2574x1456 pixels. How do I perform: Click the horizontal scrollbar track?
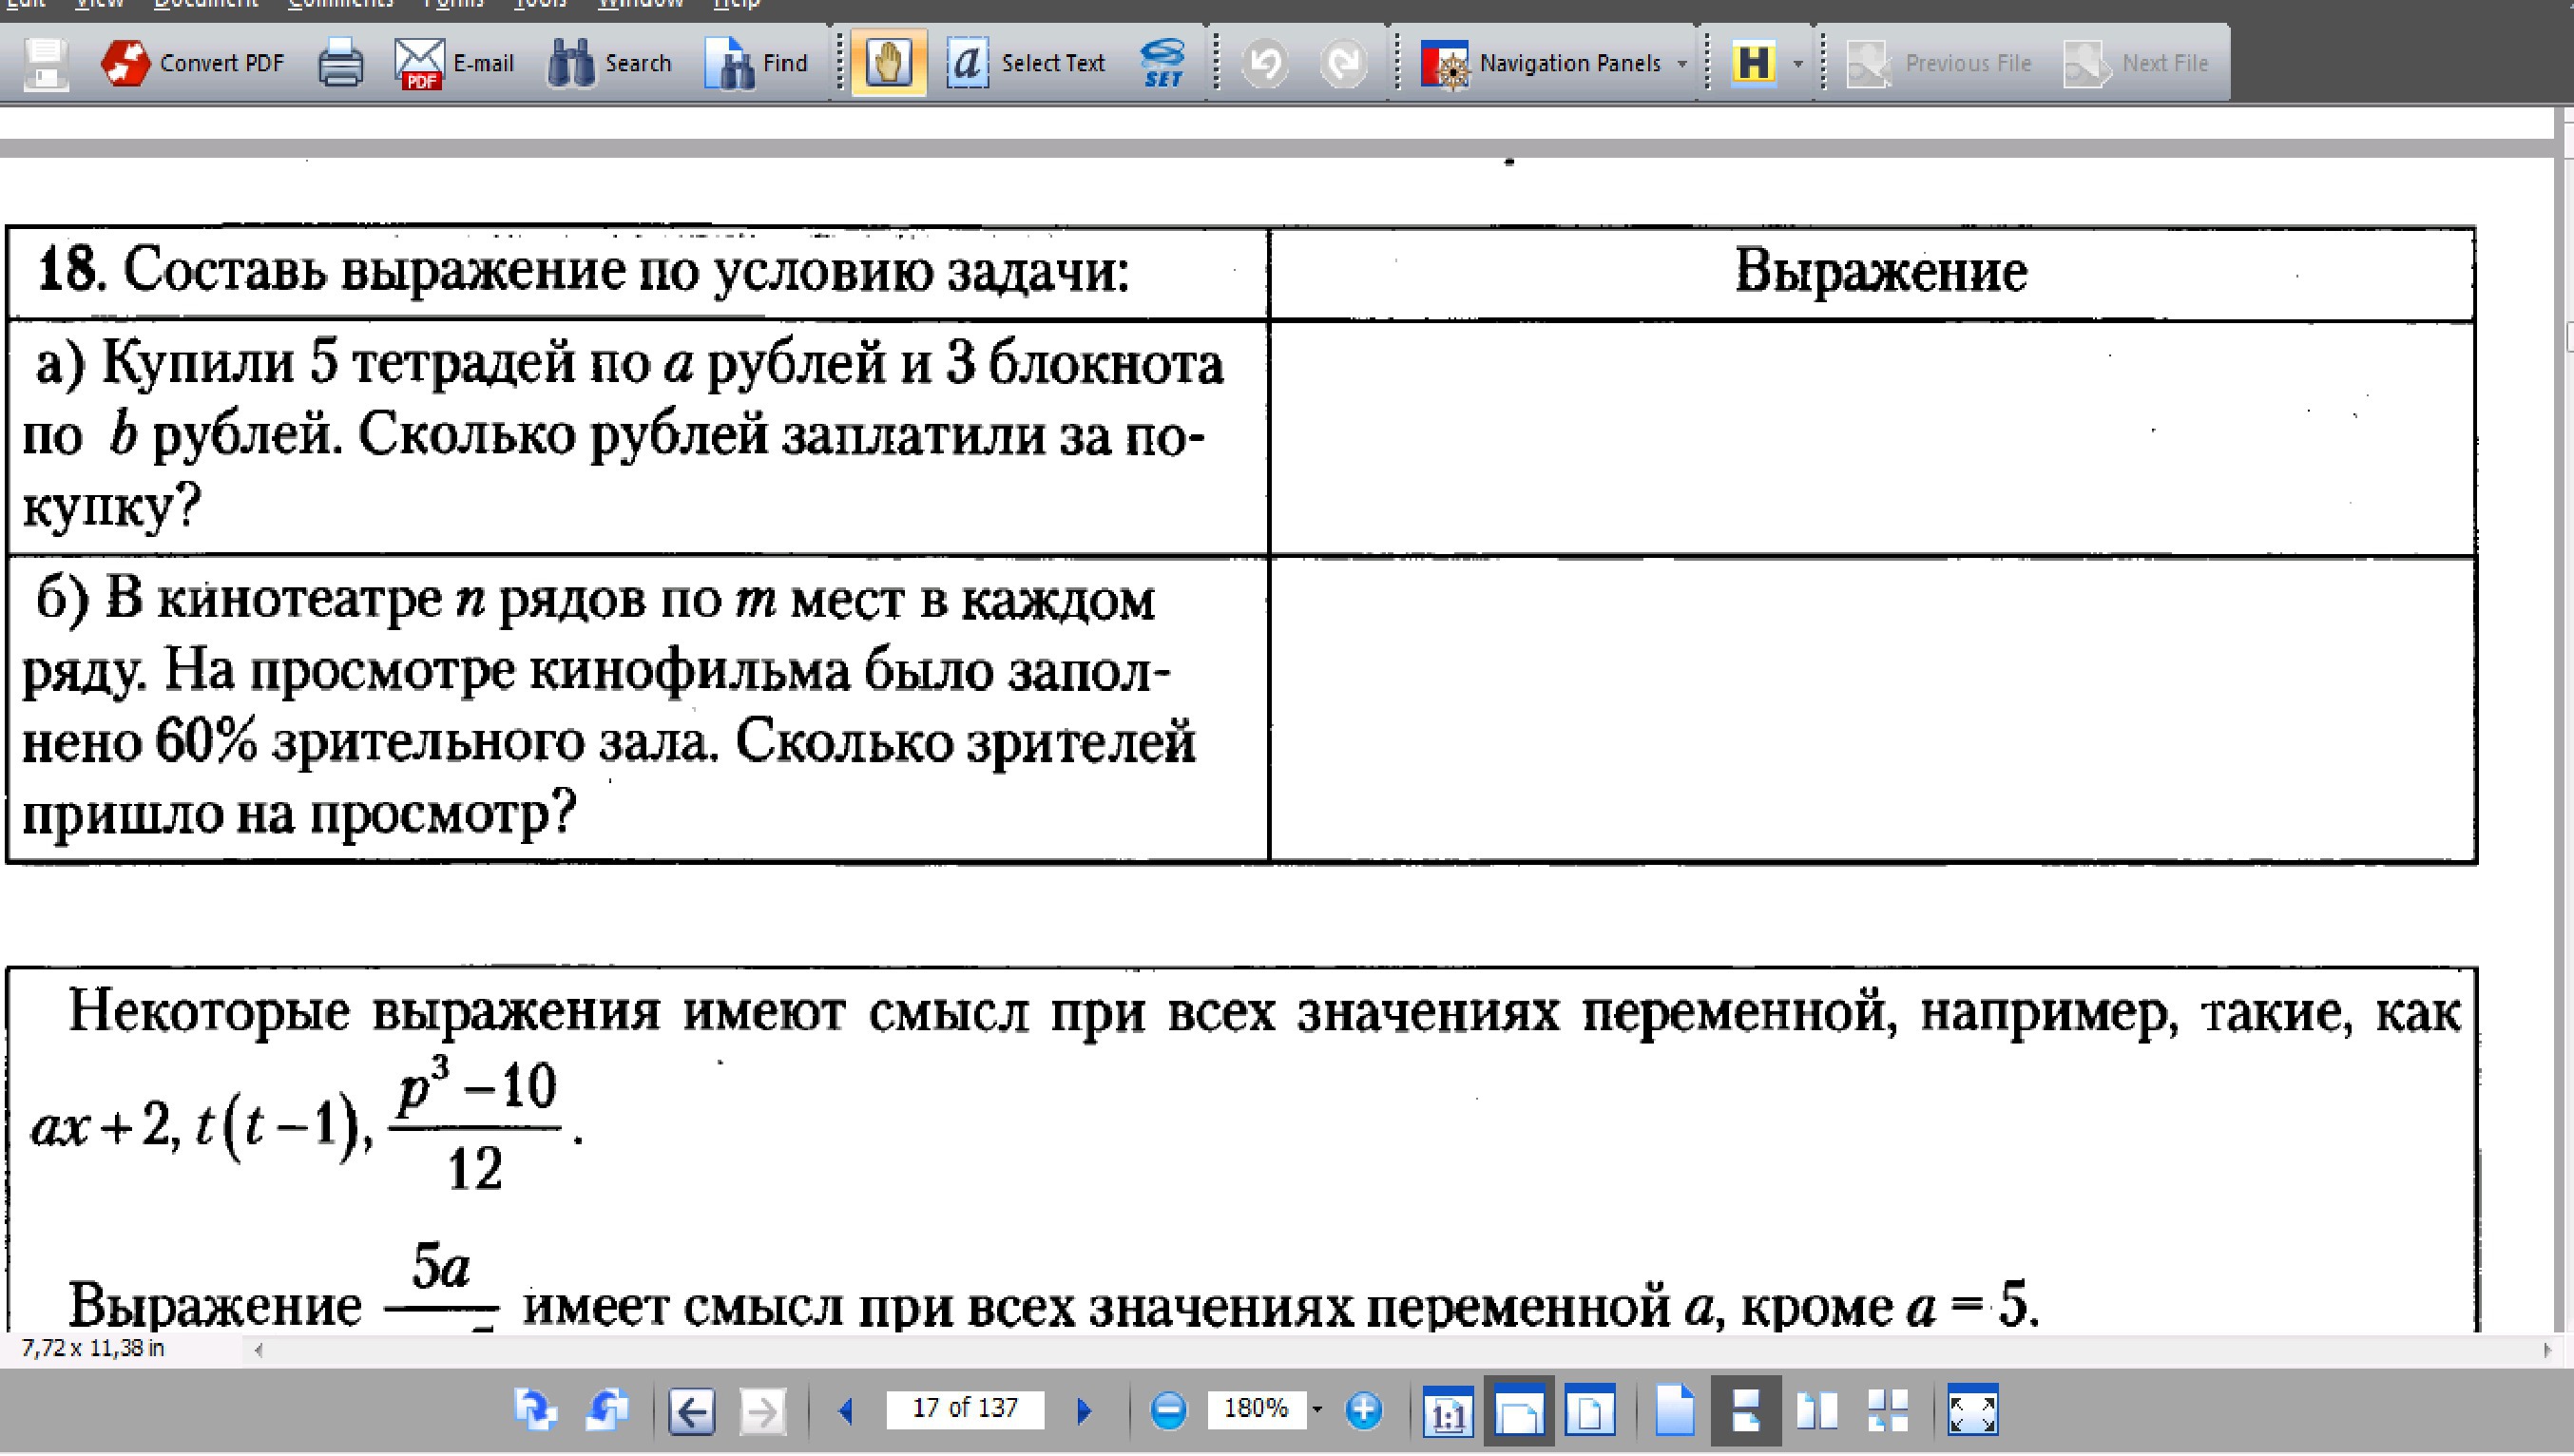click(x=1400, y=1350)
